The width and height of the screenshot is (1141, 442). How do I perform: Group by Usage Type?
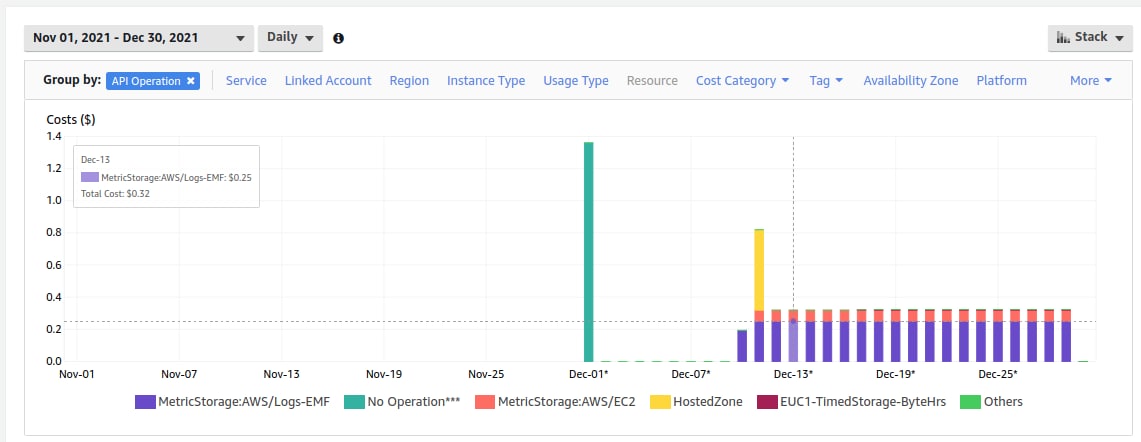tap(576, 81)
